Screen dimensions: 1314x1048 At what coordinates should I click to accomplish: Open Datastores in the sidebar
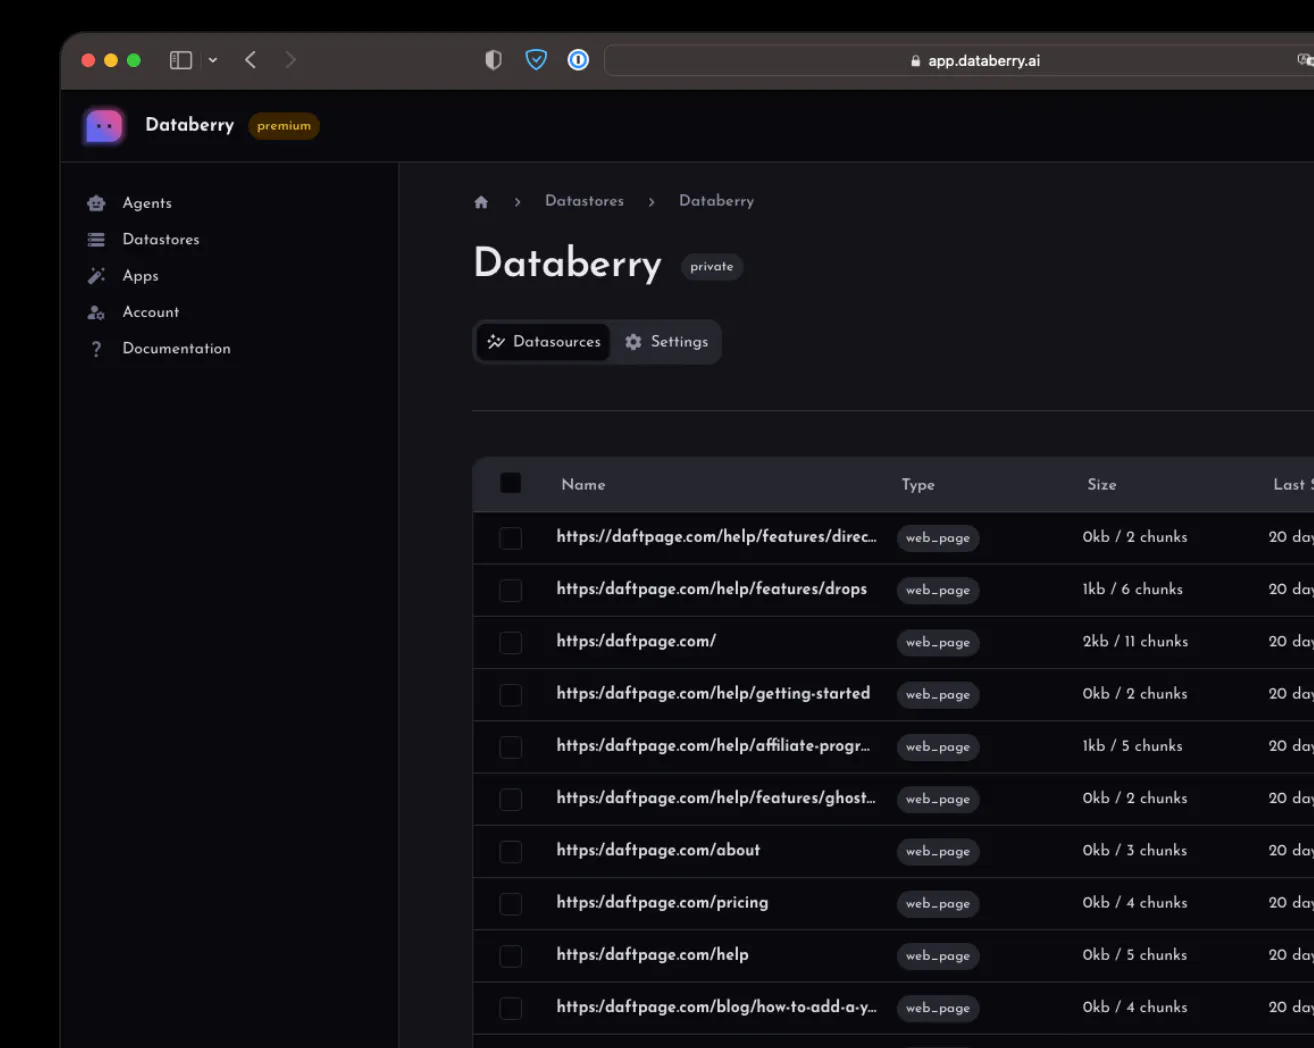tap(161, 239)
